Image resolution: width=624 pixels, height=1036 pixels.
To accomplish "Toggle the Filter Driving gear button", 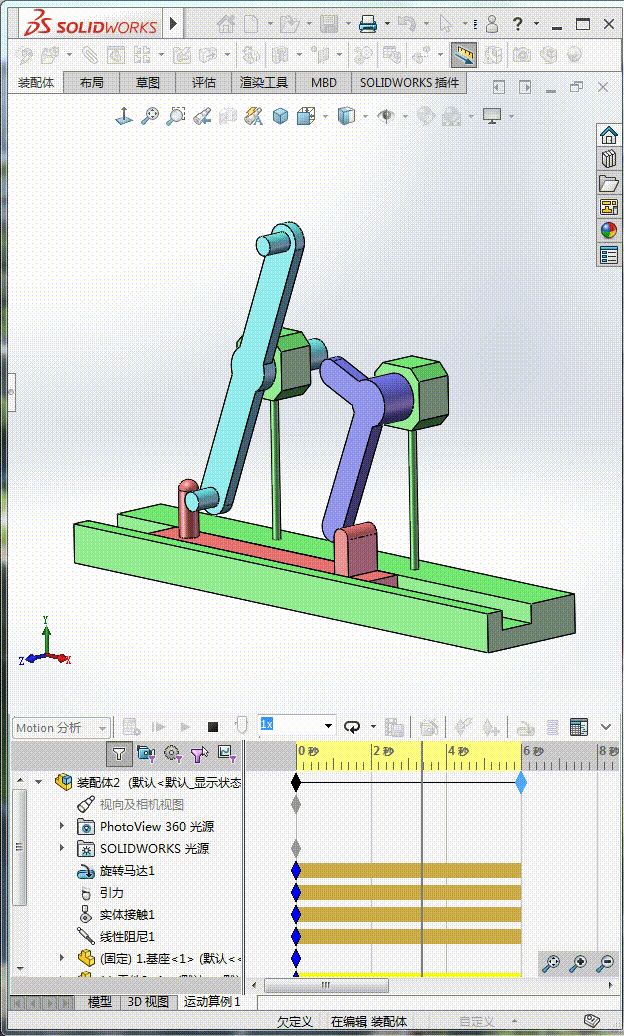I will [173, 753].
